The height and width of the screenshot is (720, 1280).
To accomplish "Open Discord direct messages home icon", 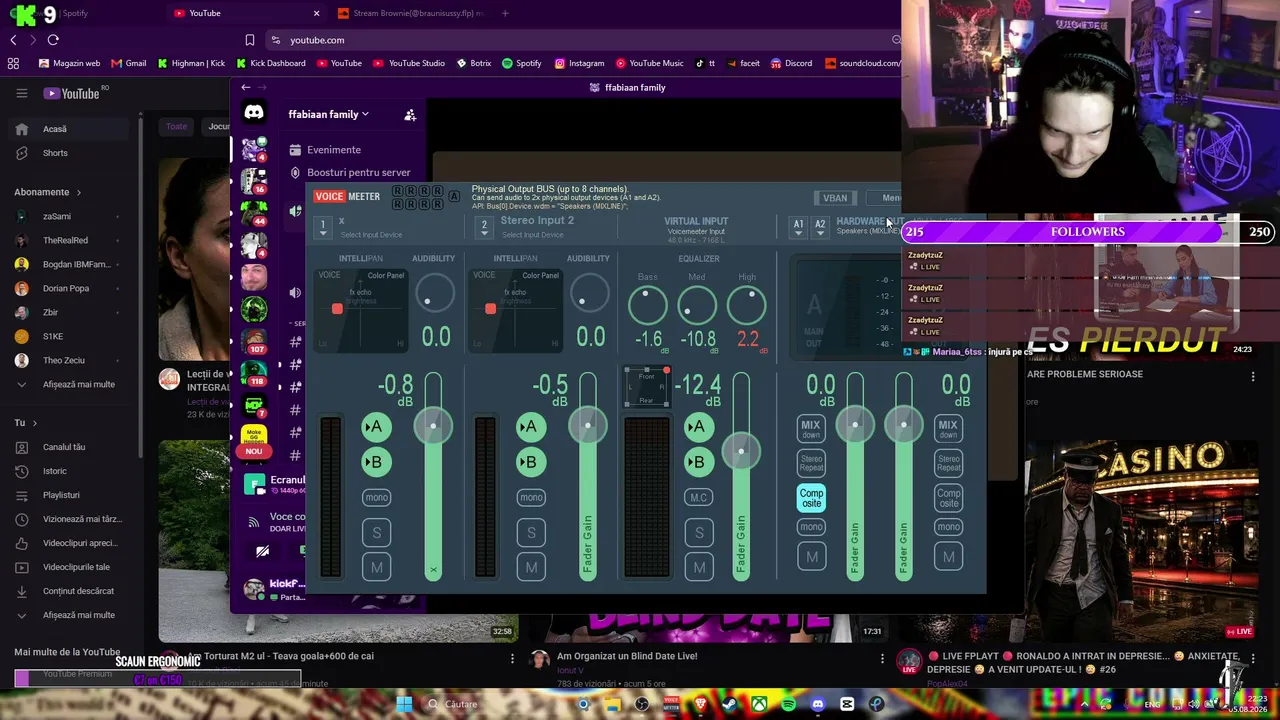I will [254, 113].
